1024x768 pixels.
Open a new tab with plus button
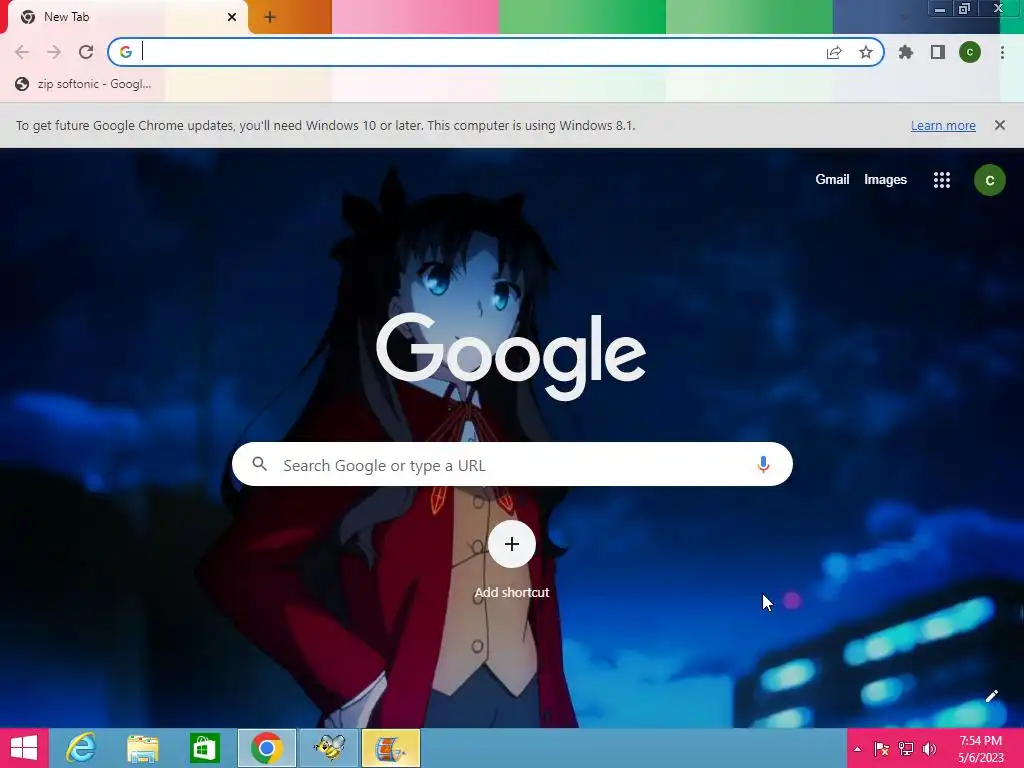[x=270, y=18]
